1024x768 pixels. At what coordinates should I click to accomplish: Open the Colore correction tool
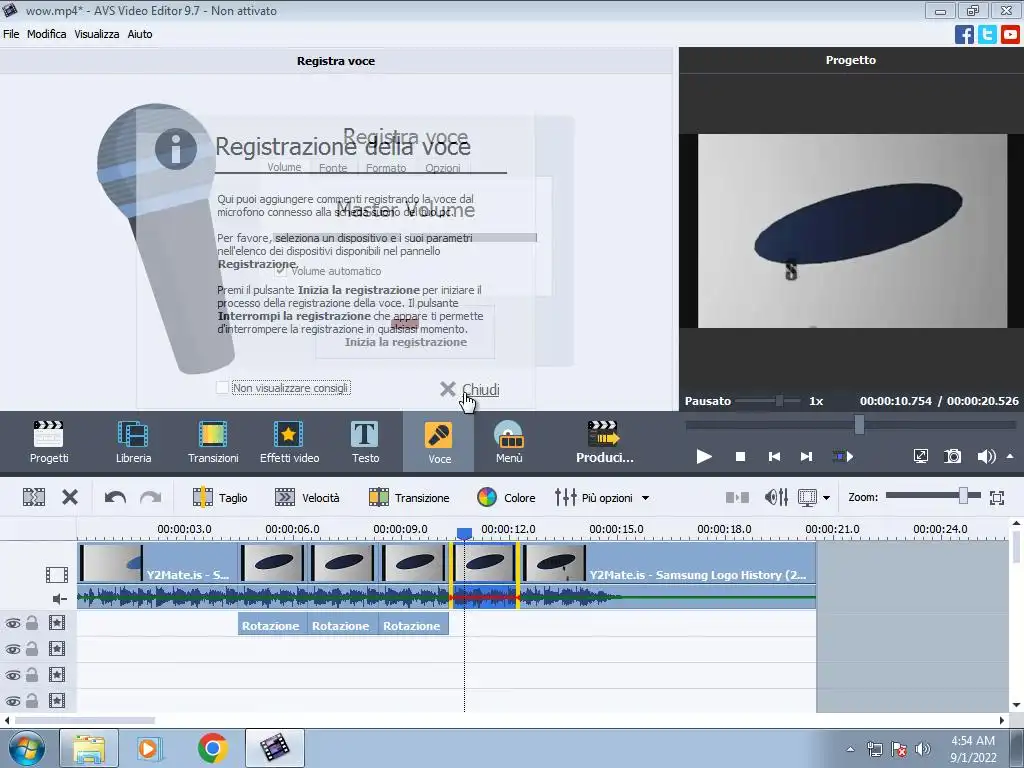506,498
